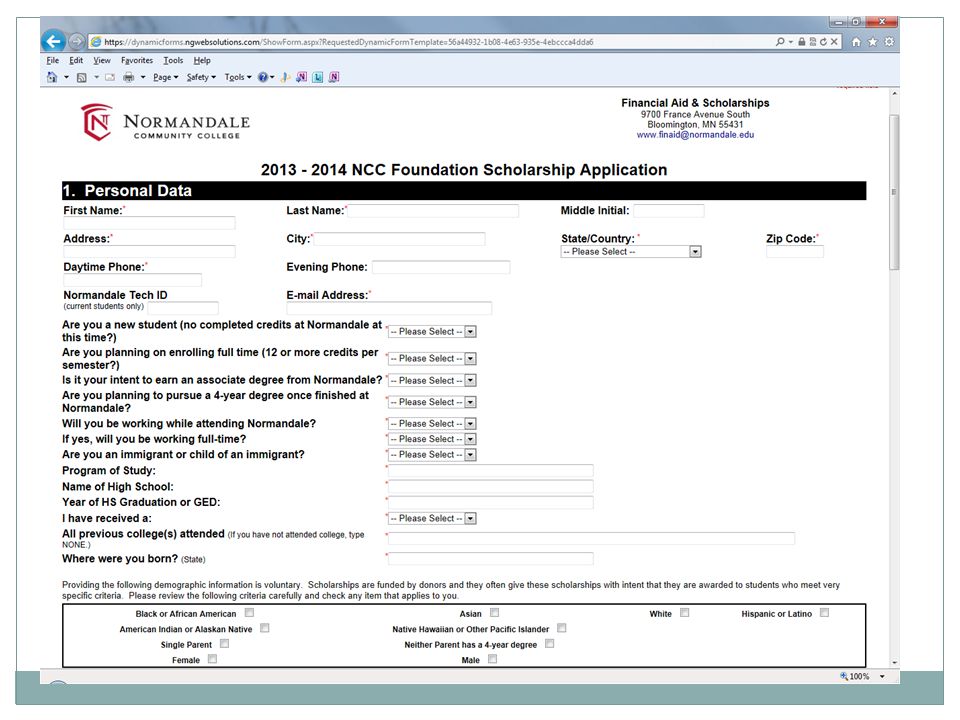Check the White checkbox
Screen dimensions: 960x720
tap(684, 613)
